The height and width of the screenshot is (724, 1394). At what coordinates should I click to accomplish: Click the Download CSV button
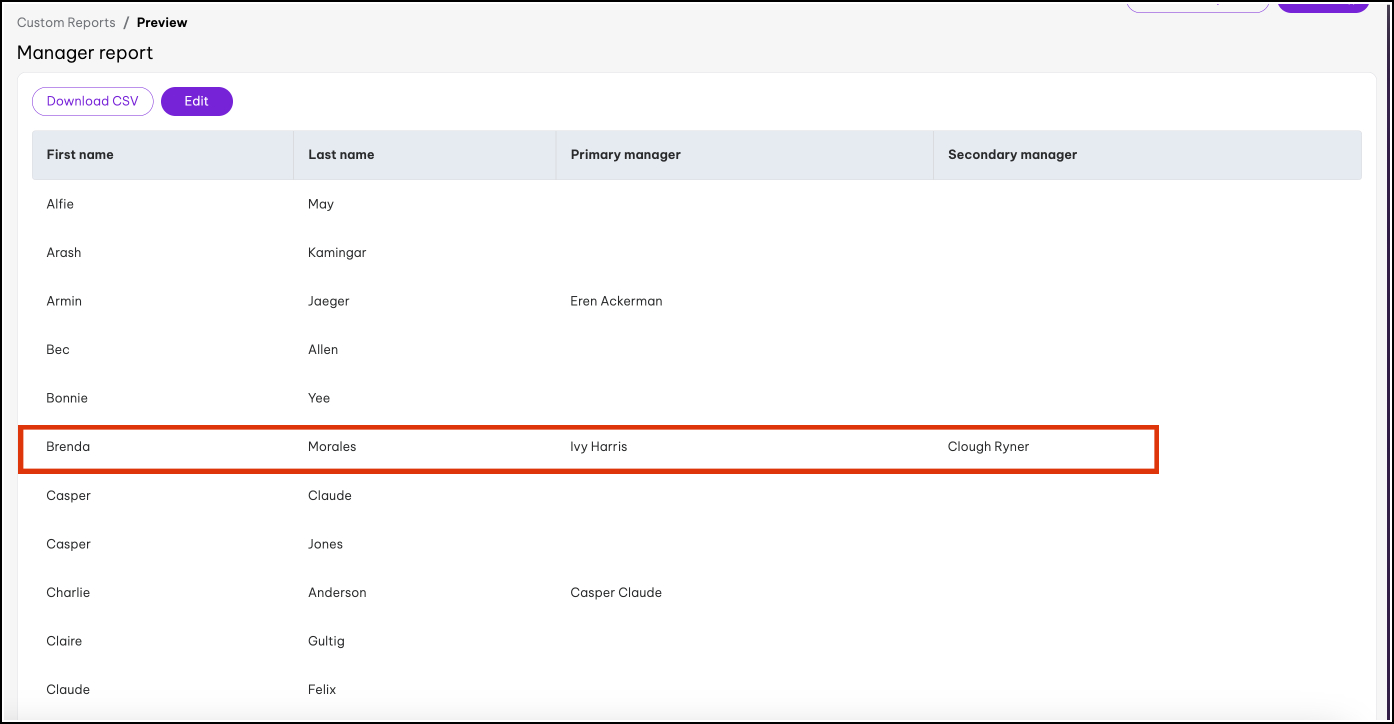tap(92, 101)
